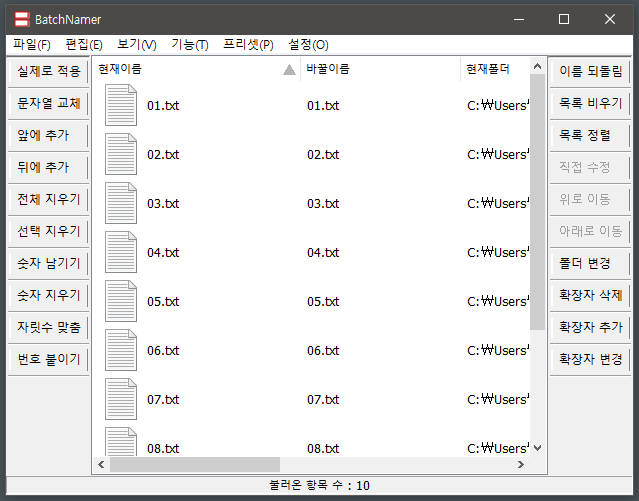Open the 프리셋(P) menu
639x501 pixels.
248,44
